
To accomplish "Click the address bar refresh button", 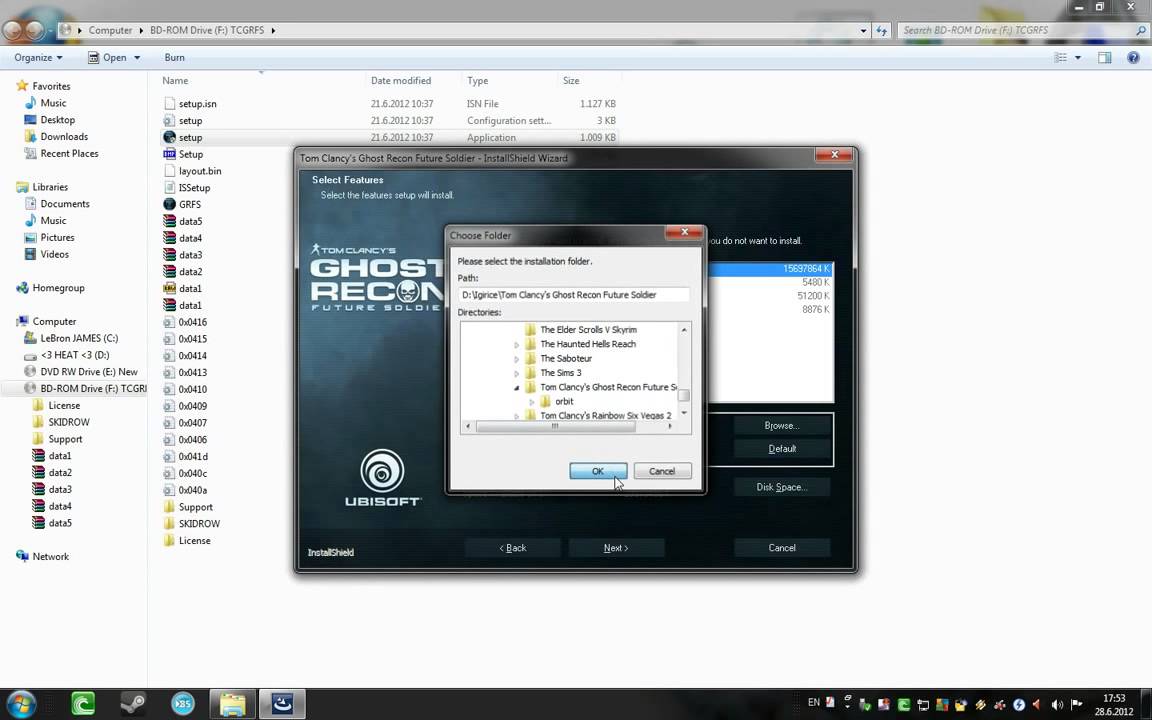I will [881, 30].
